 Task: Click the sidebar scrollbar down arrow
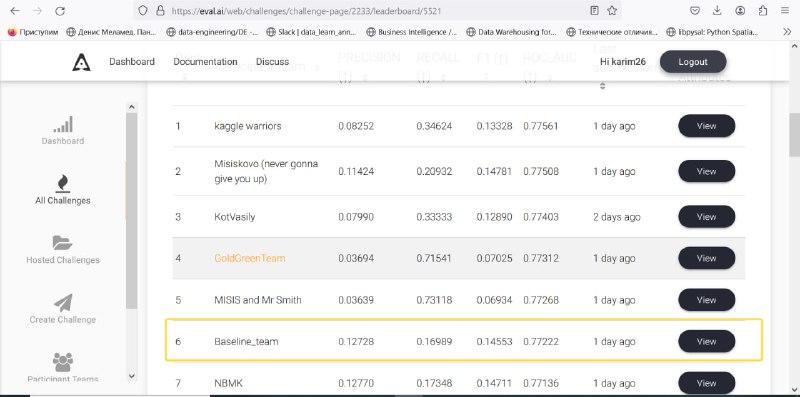[x=131, y=376]
